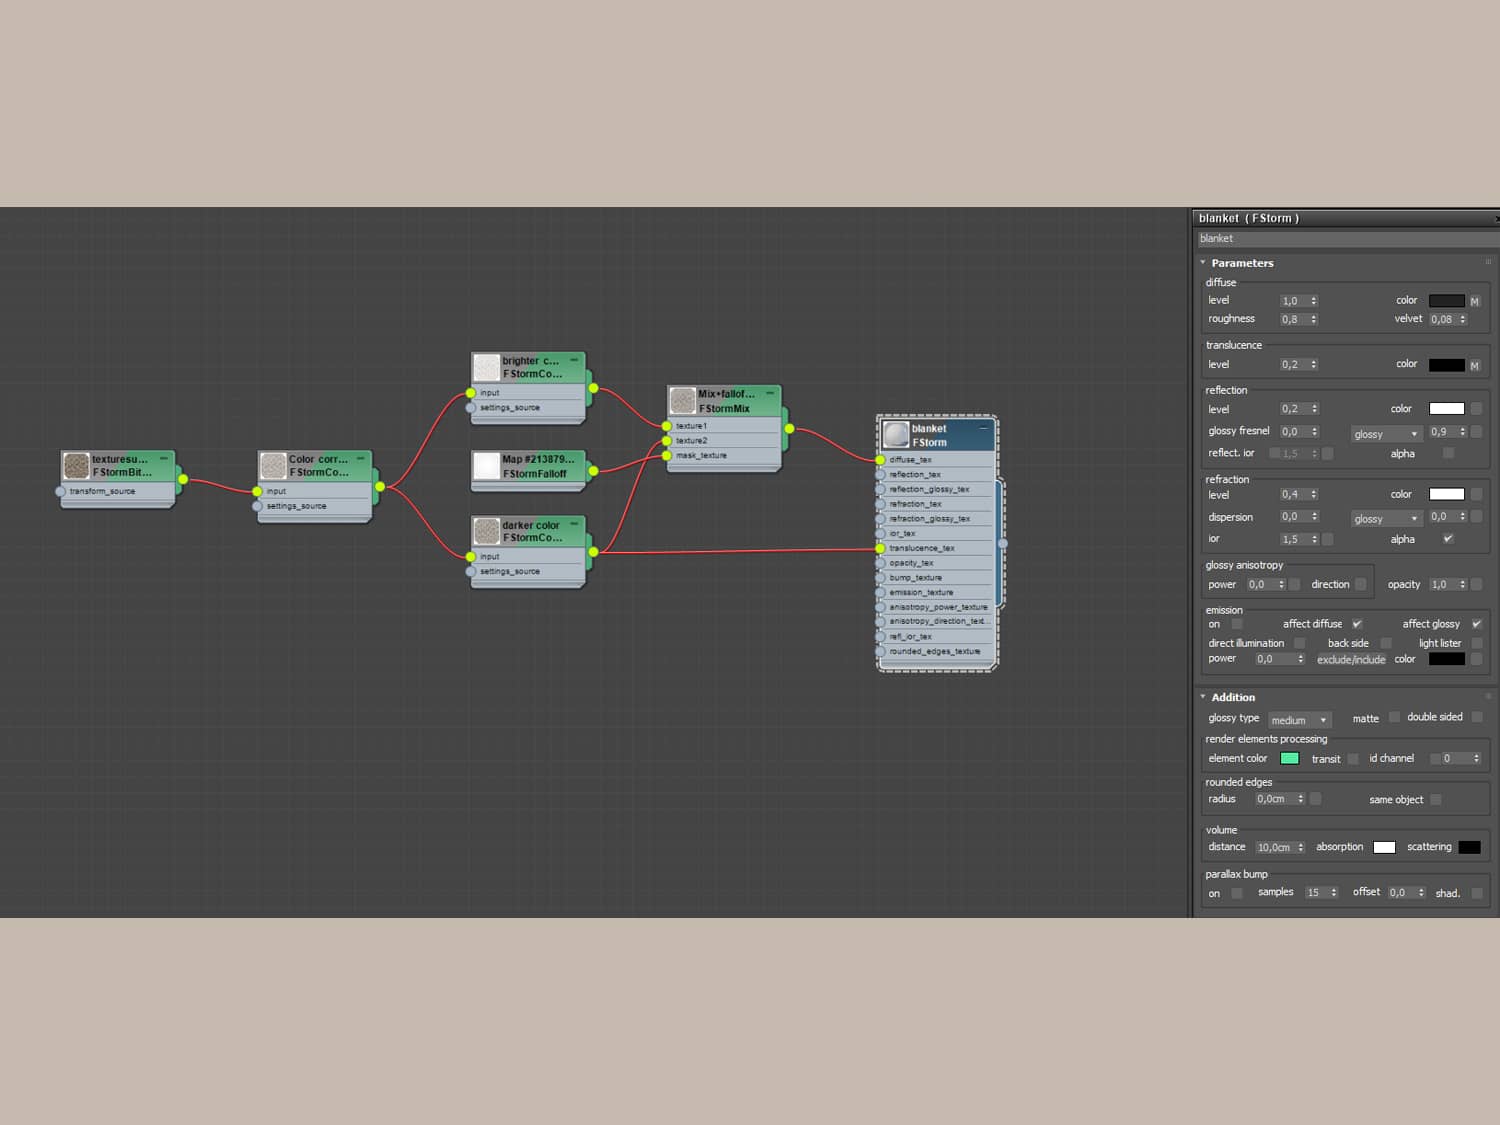Select the Mix+falloff FStormMix node thumbnail

click(x=683, y=401)
